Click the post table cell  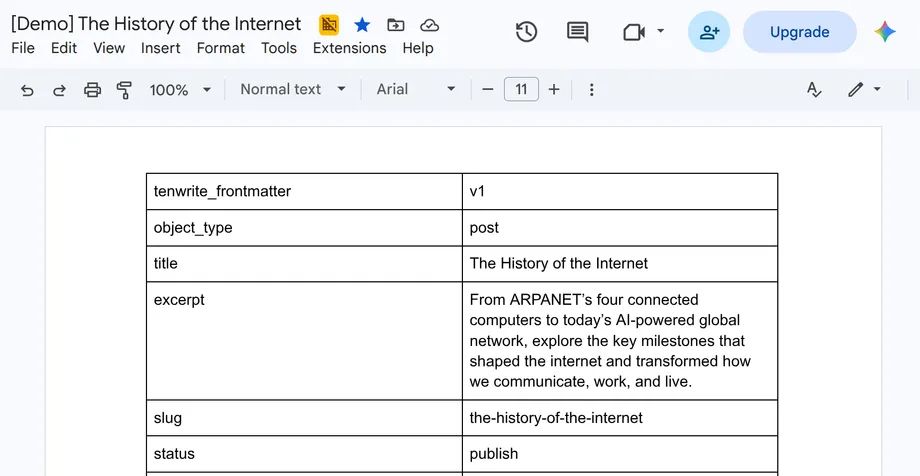(620, 228)
